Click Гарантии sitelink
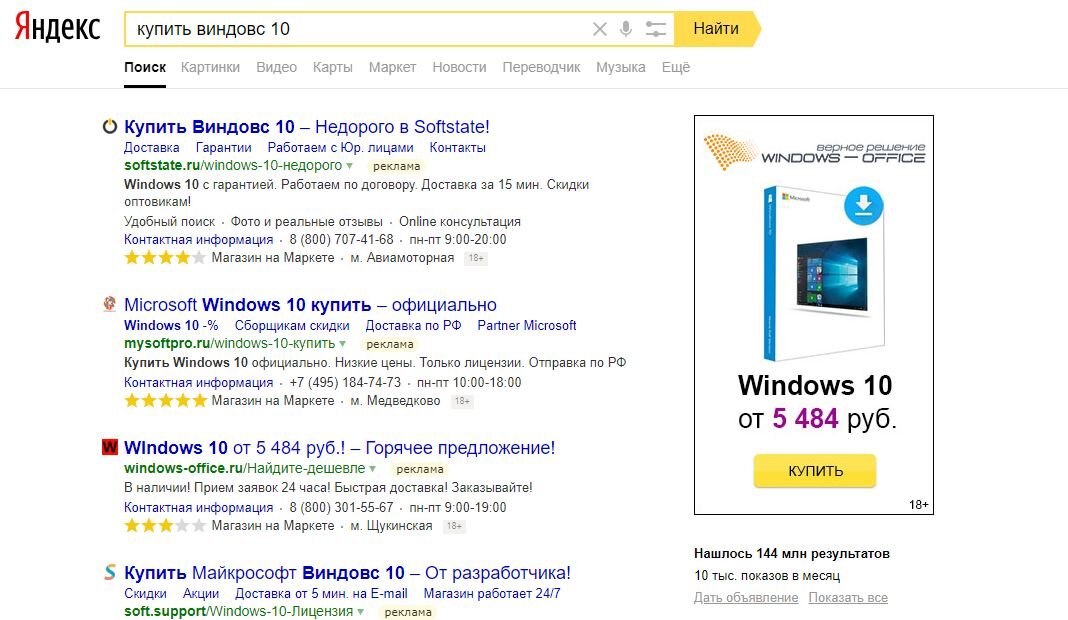This screenshot has height=620, width=1068. click(223, 147)
